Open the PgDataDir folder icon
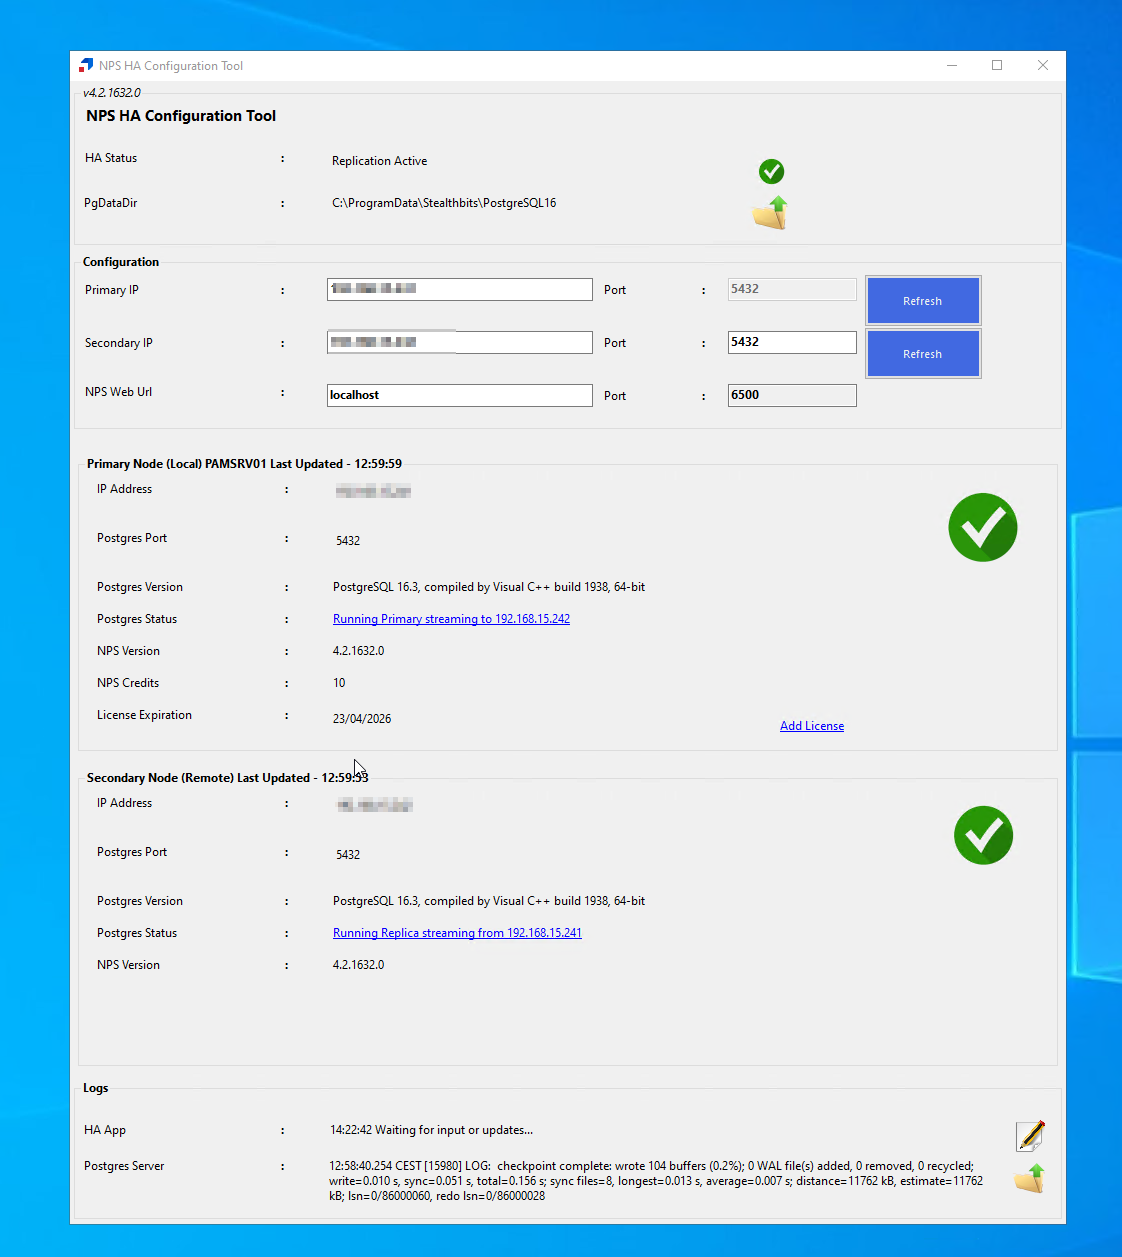This screenshot has width=1122, height=1257. (x=770, y=213)
